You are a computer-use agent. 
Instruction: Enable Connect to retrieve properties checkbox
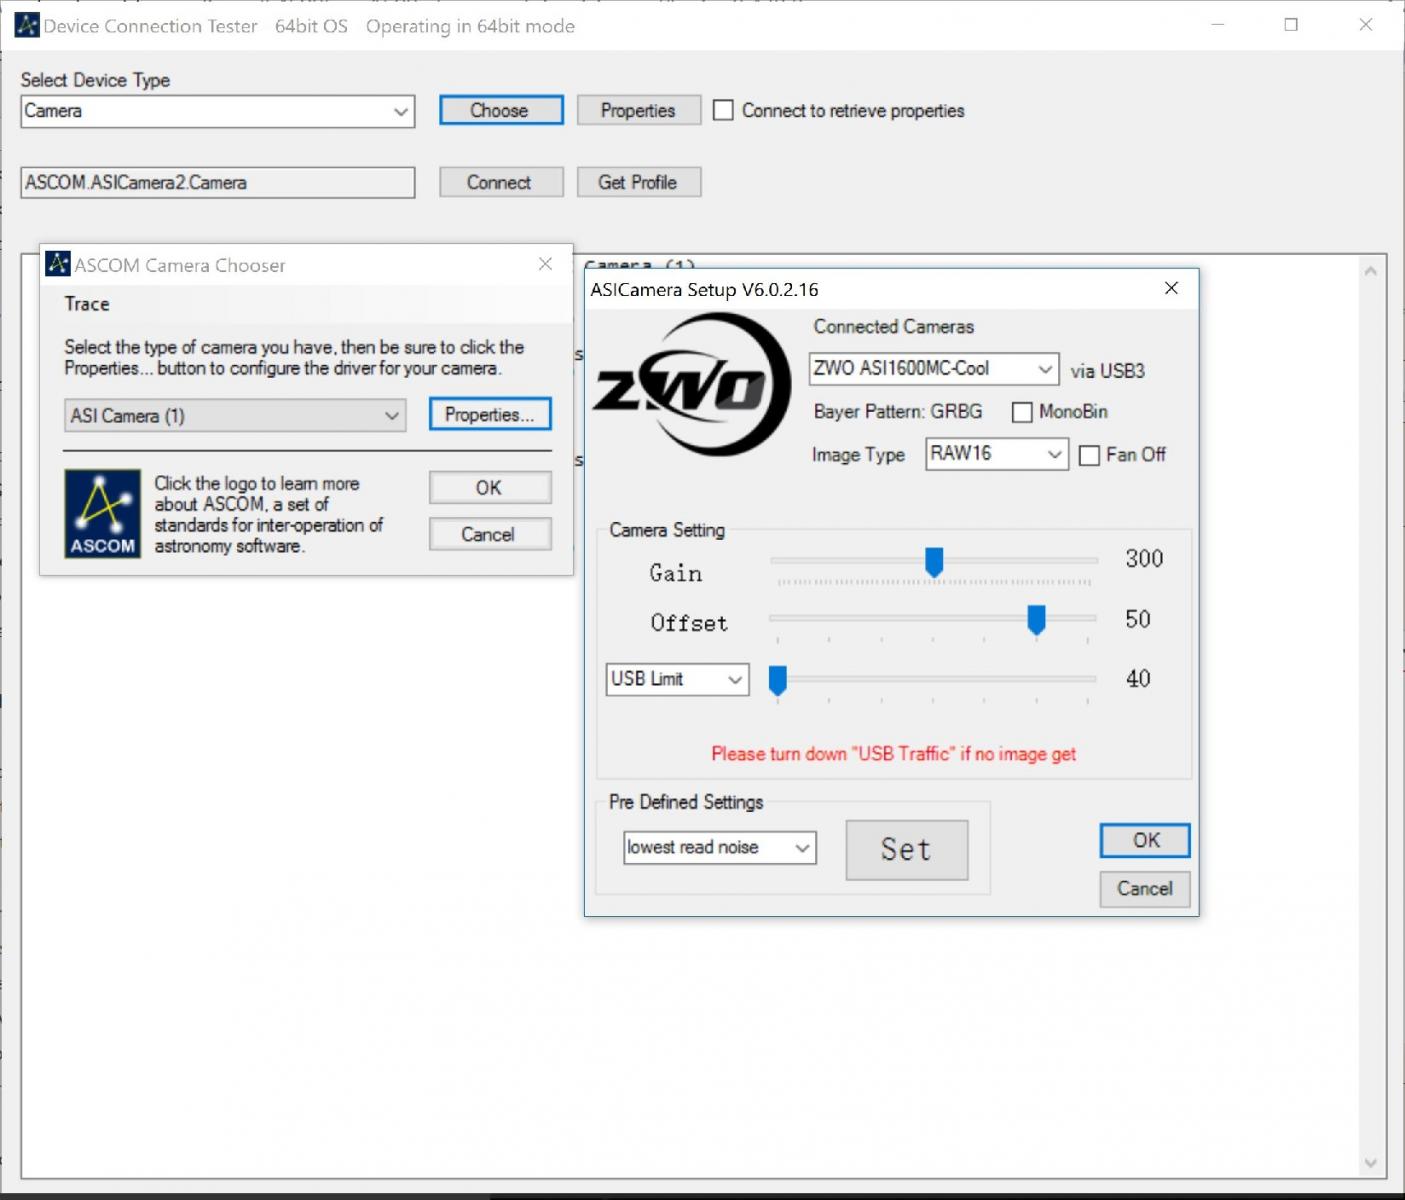(723, 110)
